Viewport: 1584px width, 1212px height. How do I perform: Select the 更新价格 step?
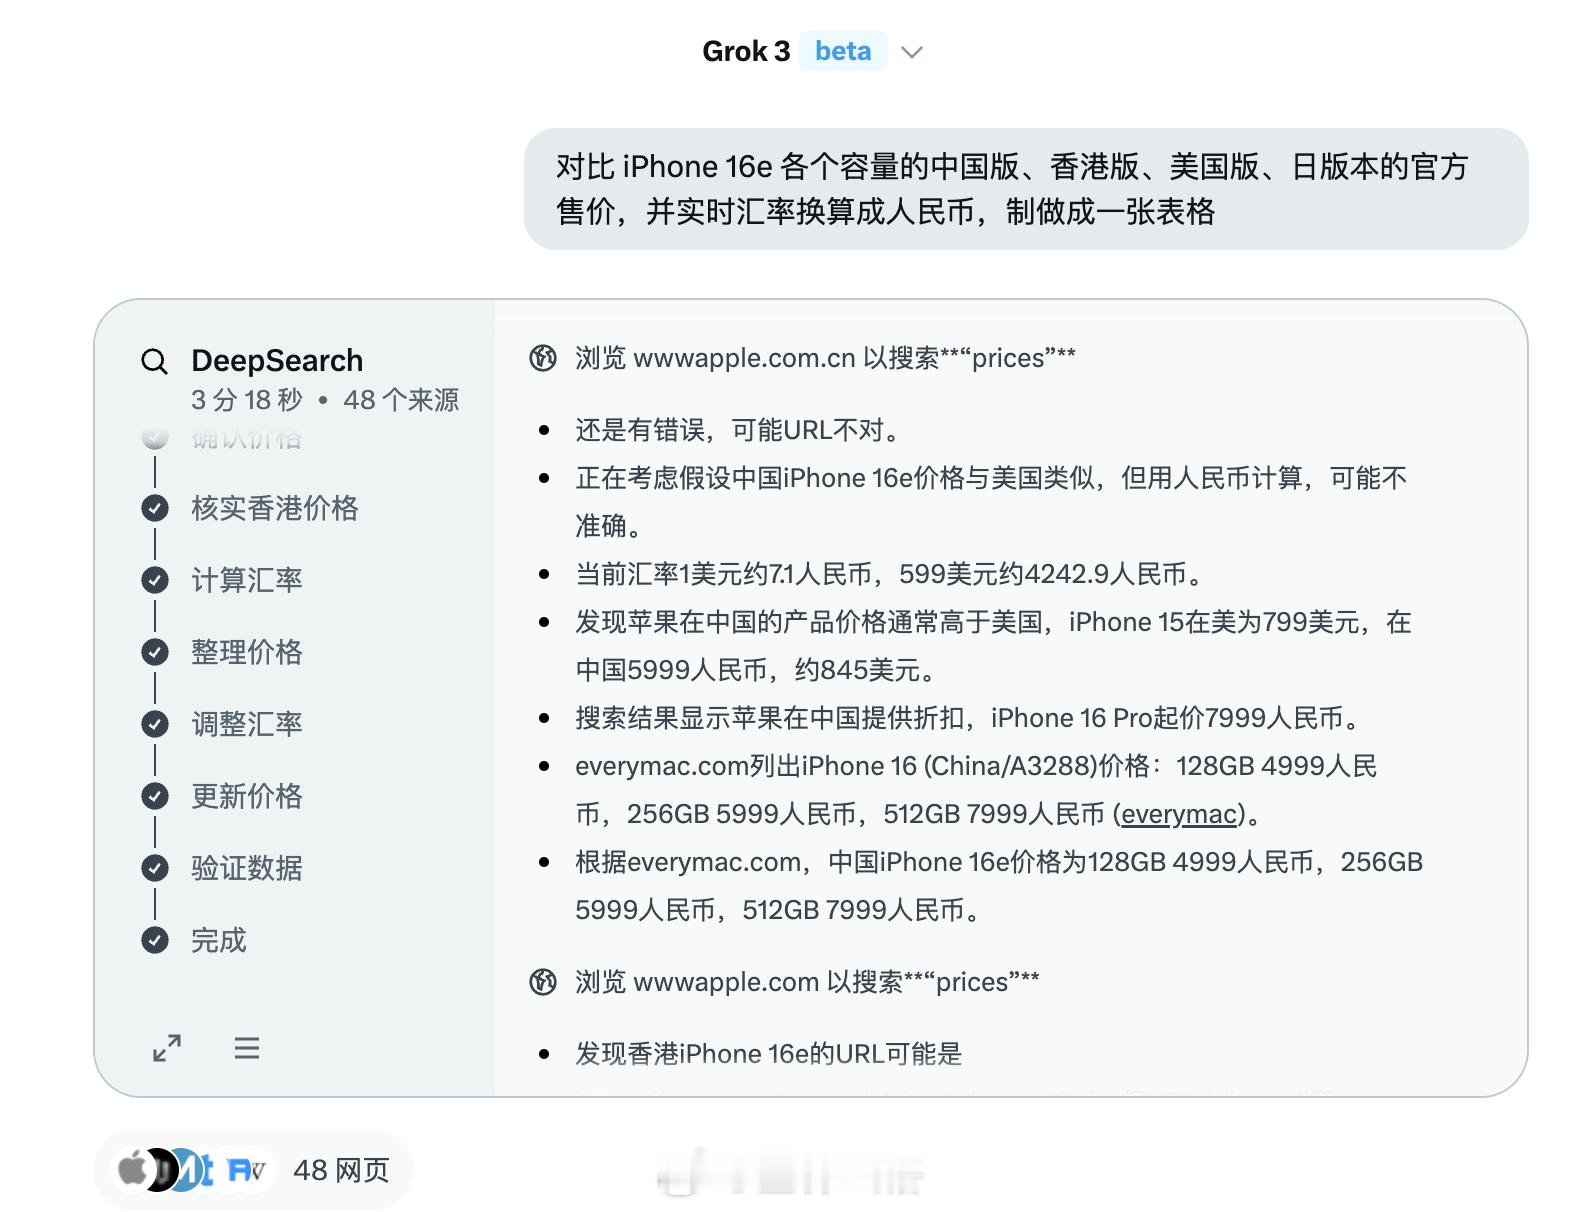247,796
